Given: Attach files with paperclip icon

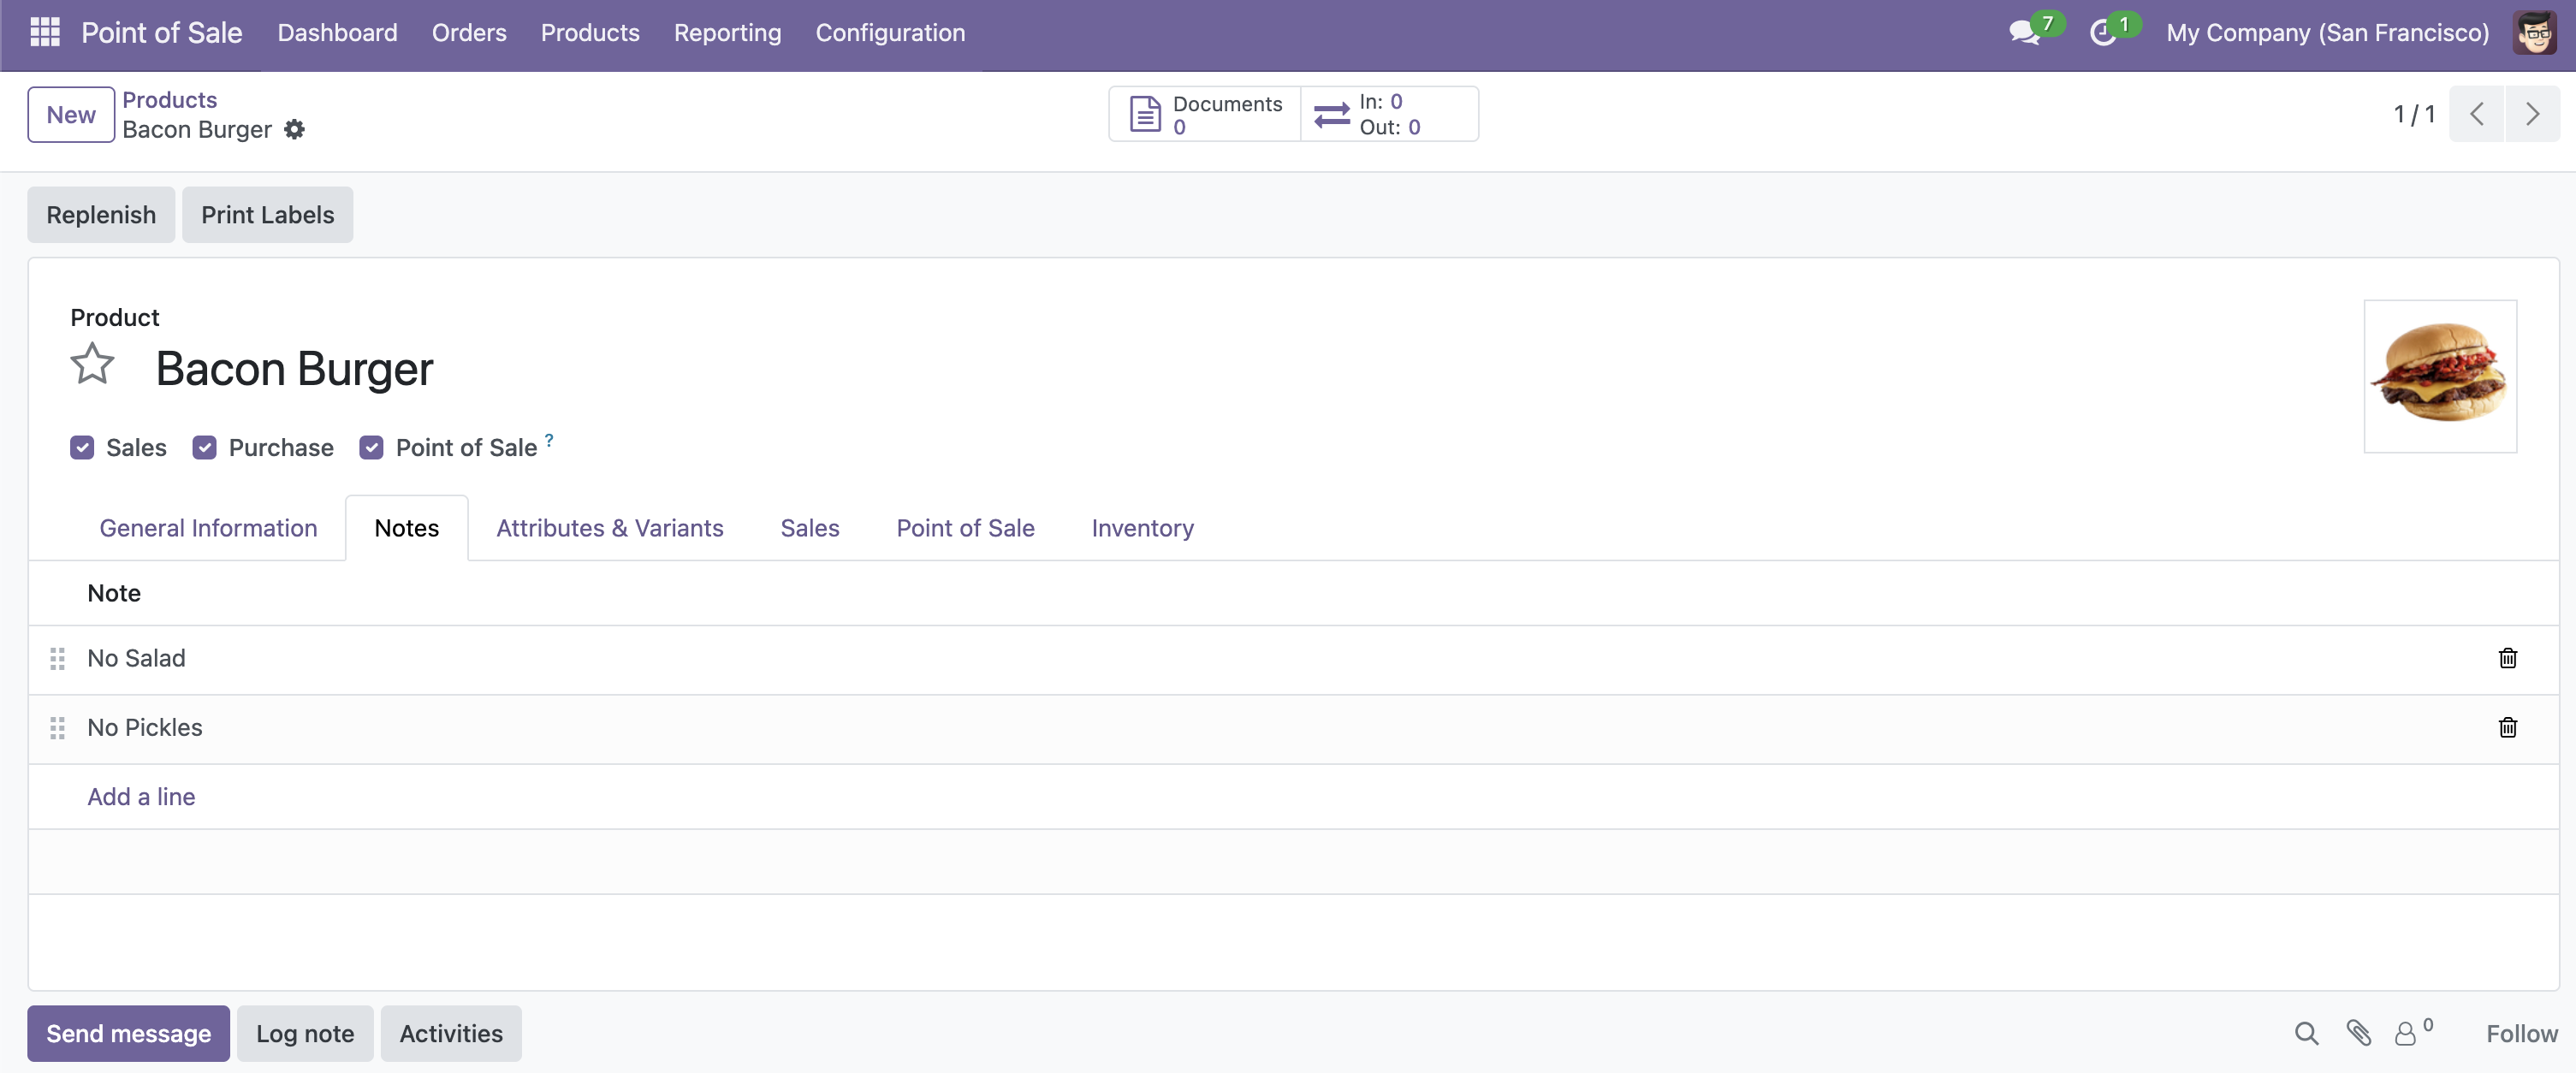Looking at the screenshot, I should [2358, 1033].
